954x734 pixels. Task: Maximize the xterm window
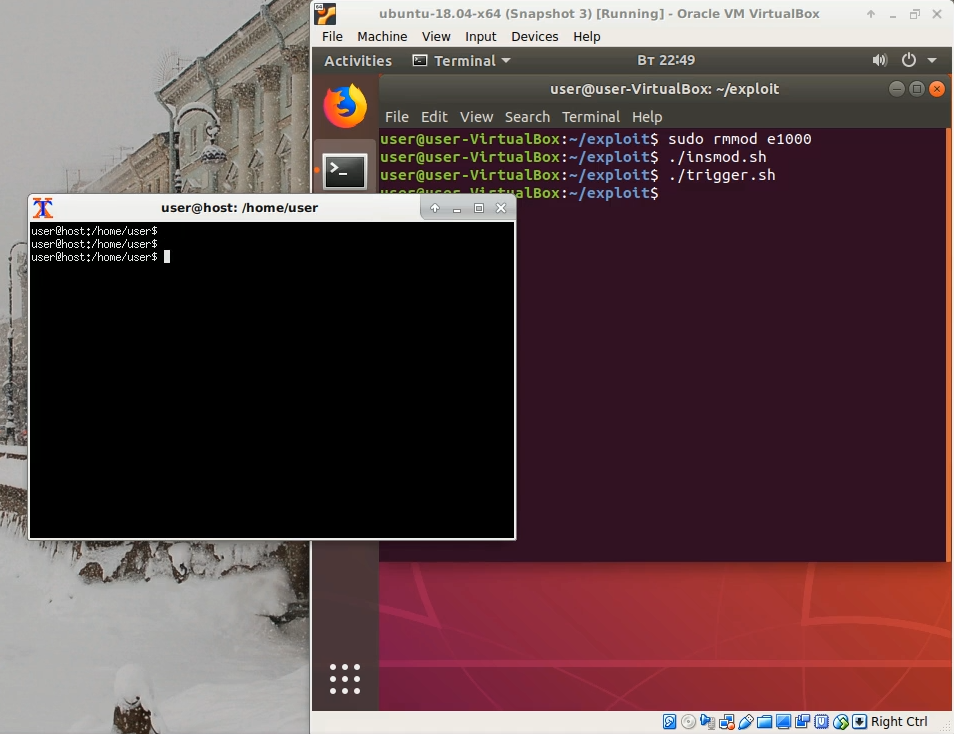point(479,208)
